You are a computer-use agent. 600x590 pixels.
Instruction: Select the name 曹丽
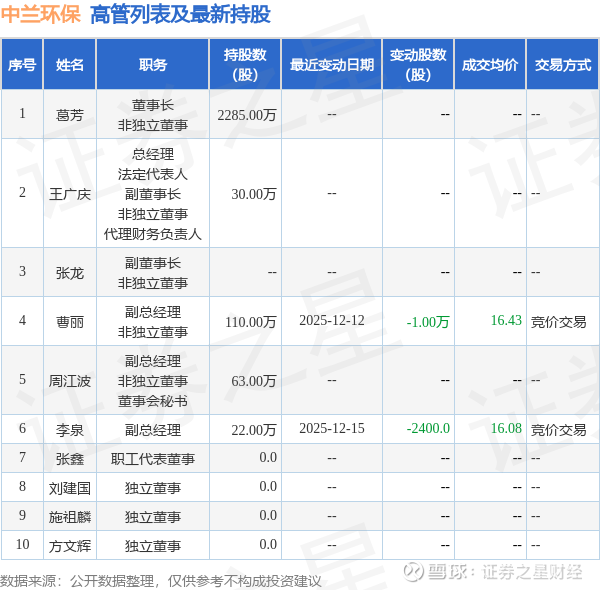[70, 322]
